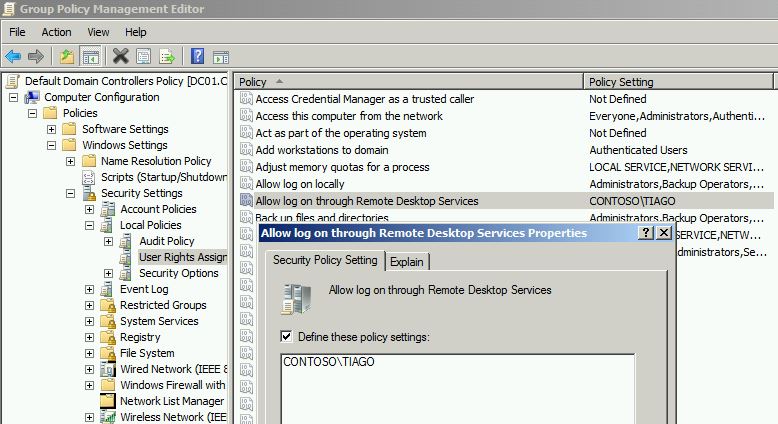
Task: Click the Up One Level folder icon
Action: point(67,56)
